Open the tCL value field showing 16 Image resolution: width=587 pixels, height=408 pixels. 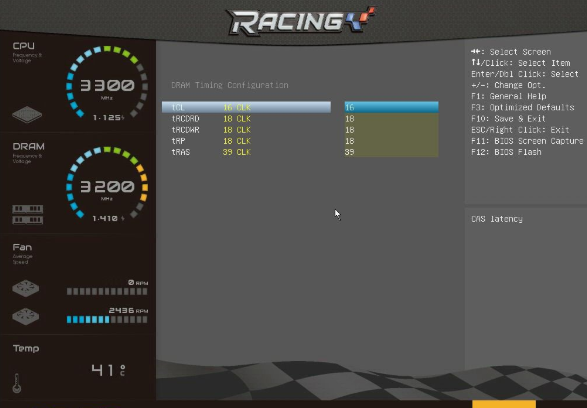click(x=391, y=107)
